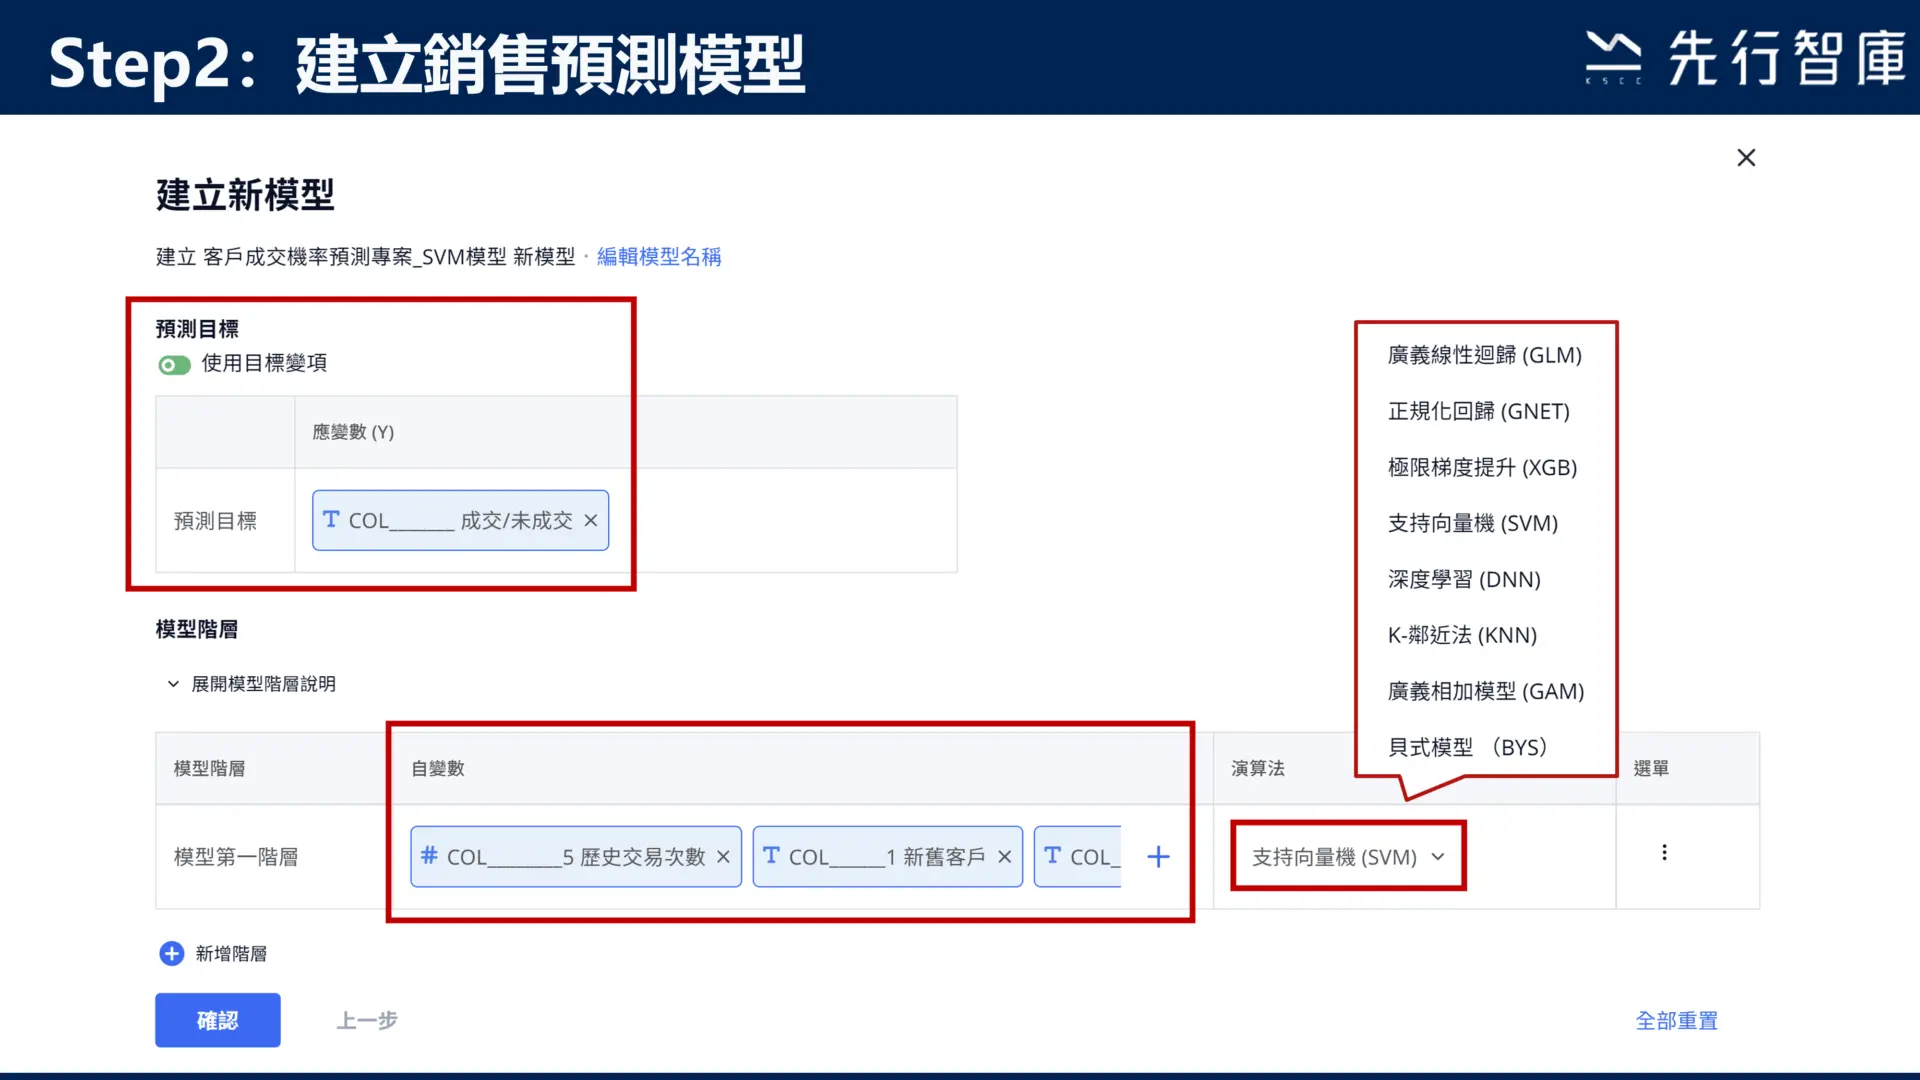Click 全部重置 to reset all
1920x1080 pixels.
tap(1677, 1021)
